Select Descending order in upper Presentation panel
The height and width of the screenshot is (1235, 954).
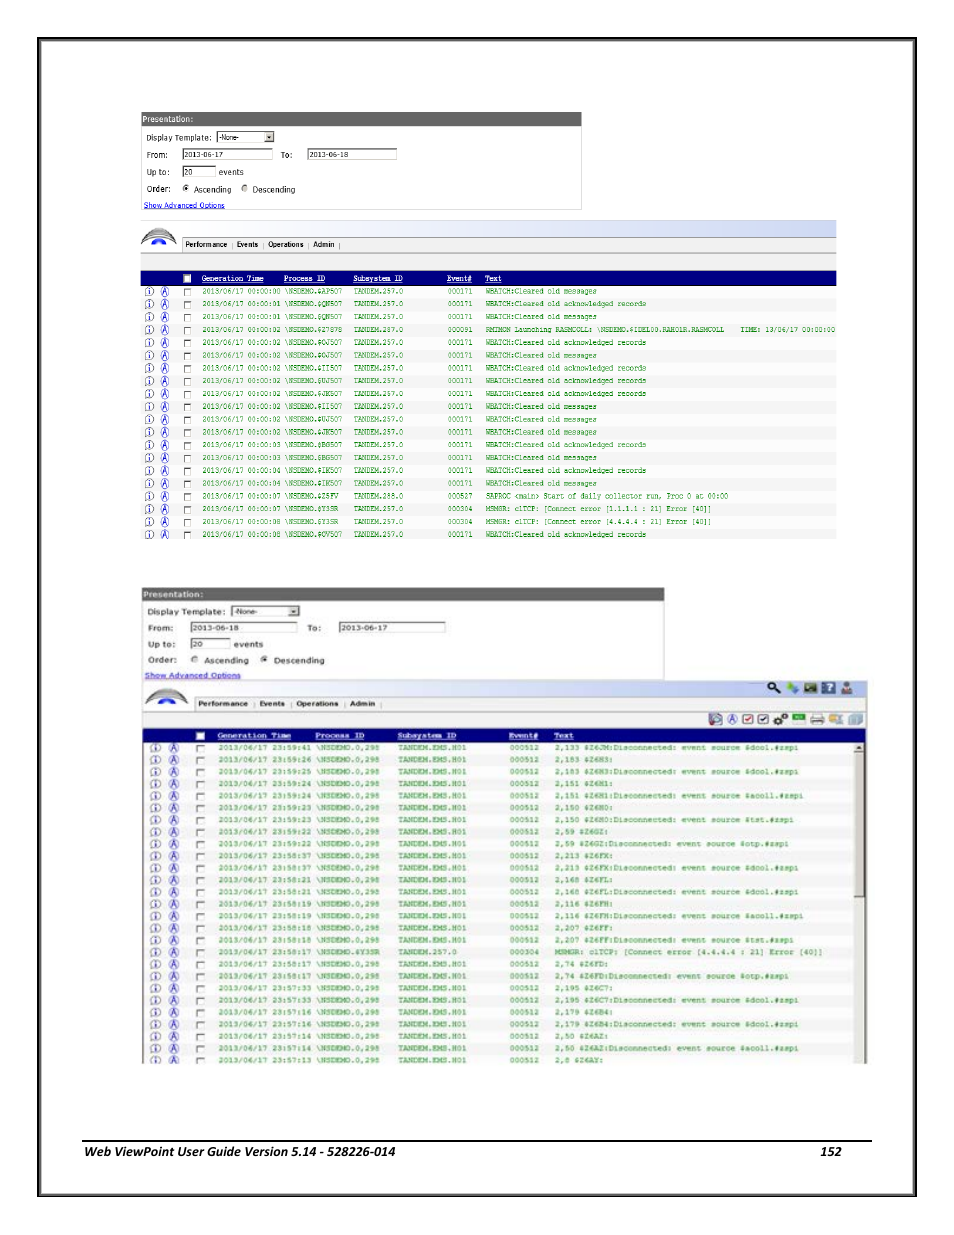tap(244, 188)
